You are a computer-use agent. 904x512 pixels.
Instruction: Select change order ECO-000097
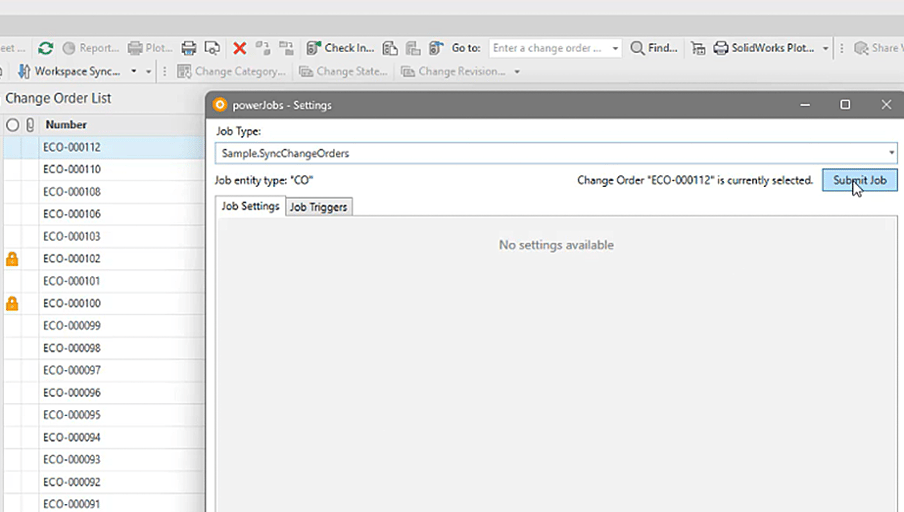click(x=71, y=370)
